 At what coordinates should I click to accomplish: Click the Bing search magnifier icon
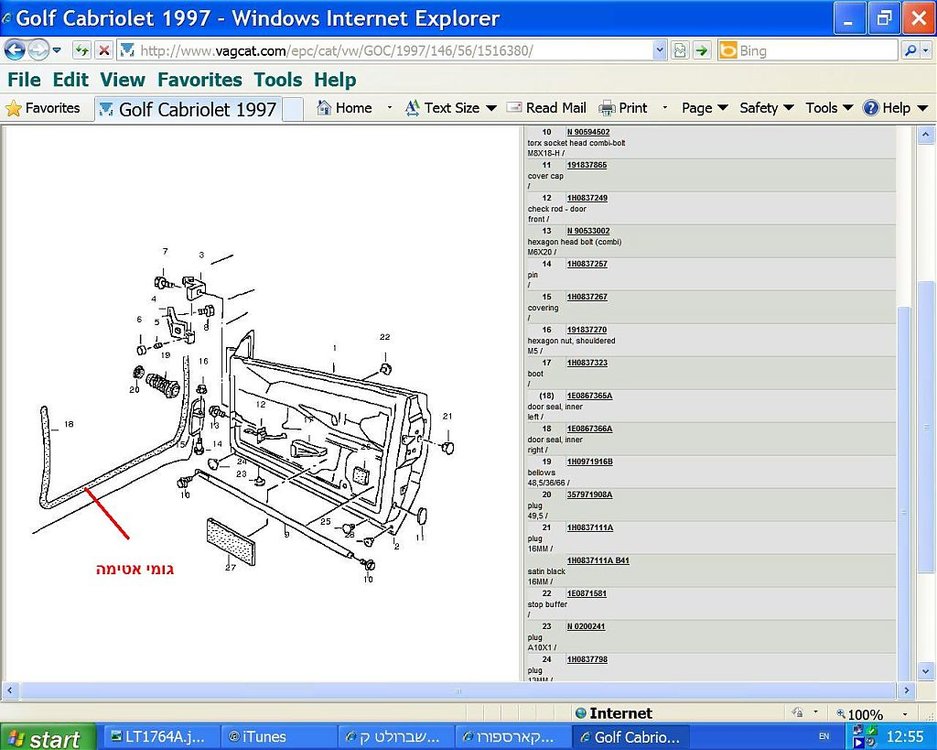coord(910,51)
